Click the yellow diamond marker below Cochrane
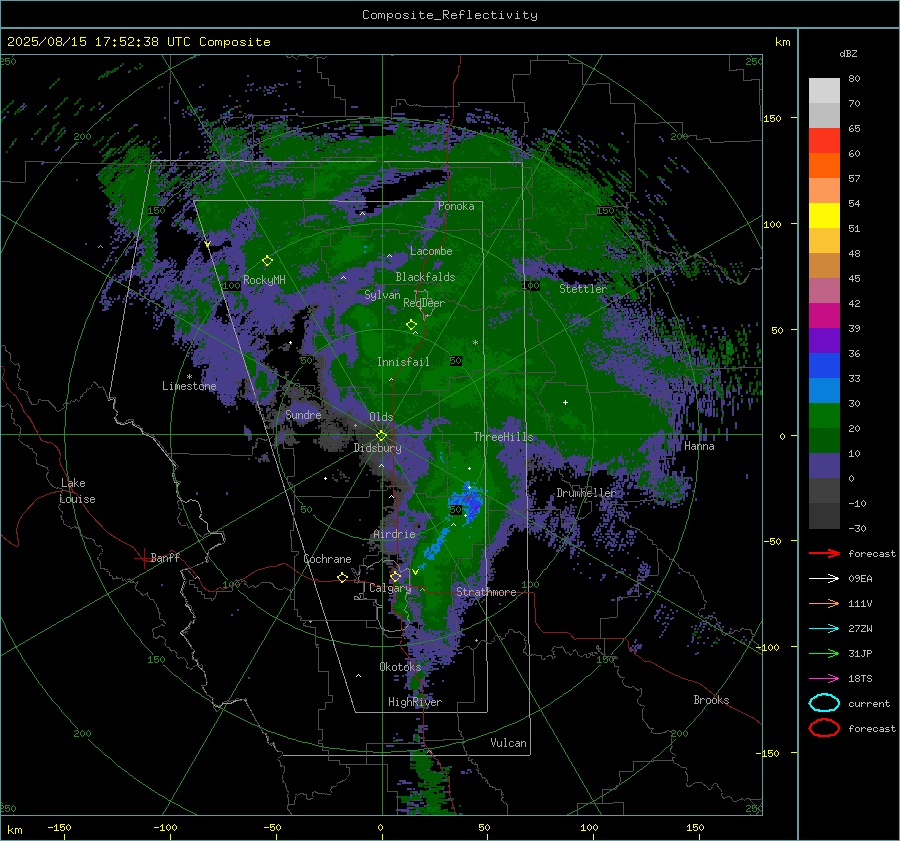The image size is (900, 841). pyautogui.click(x=342, y=577)
